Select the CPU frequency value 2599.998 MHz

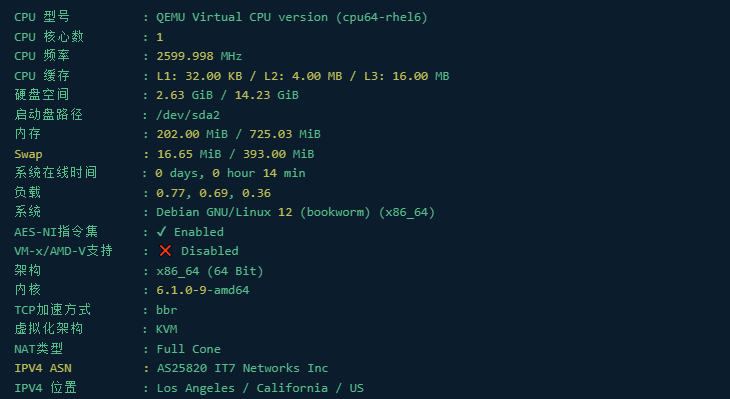199,56
